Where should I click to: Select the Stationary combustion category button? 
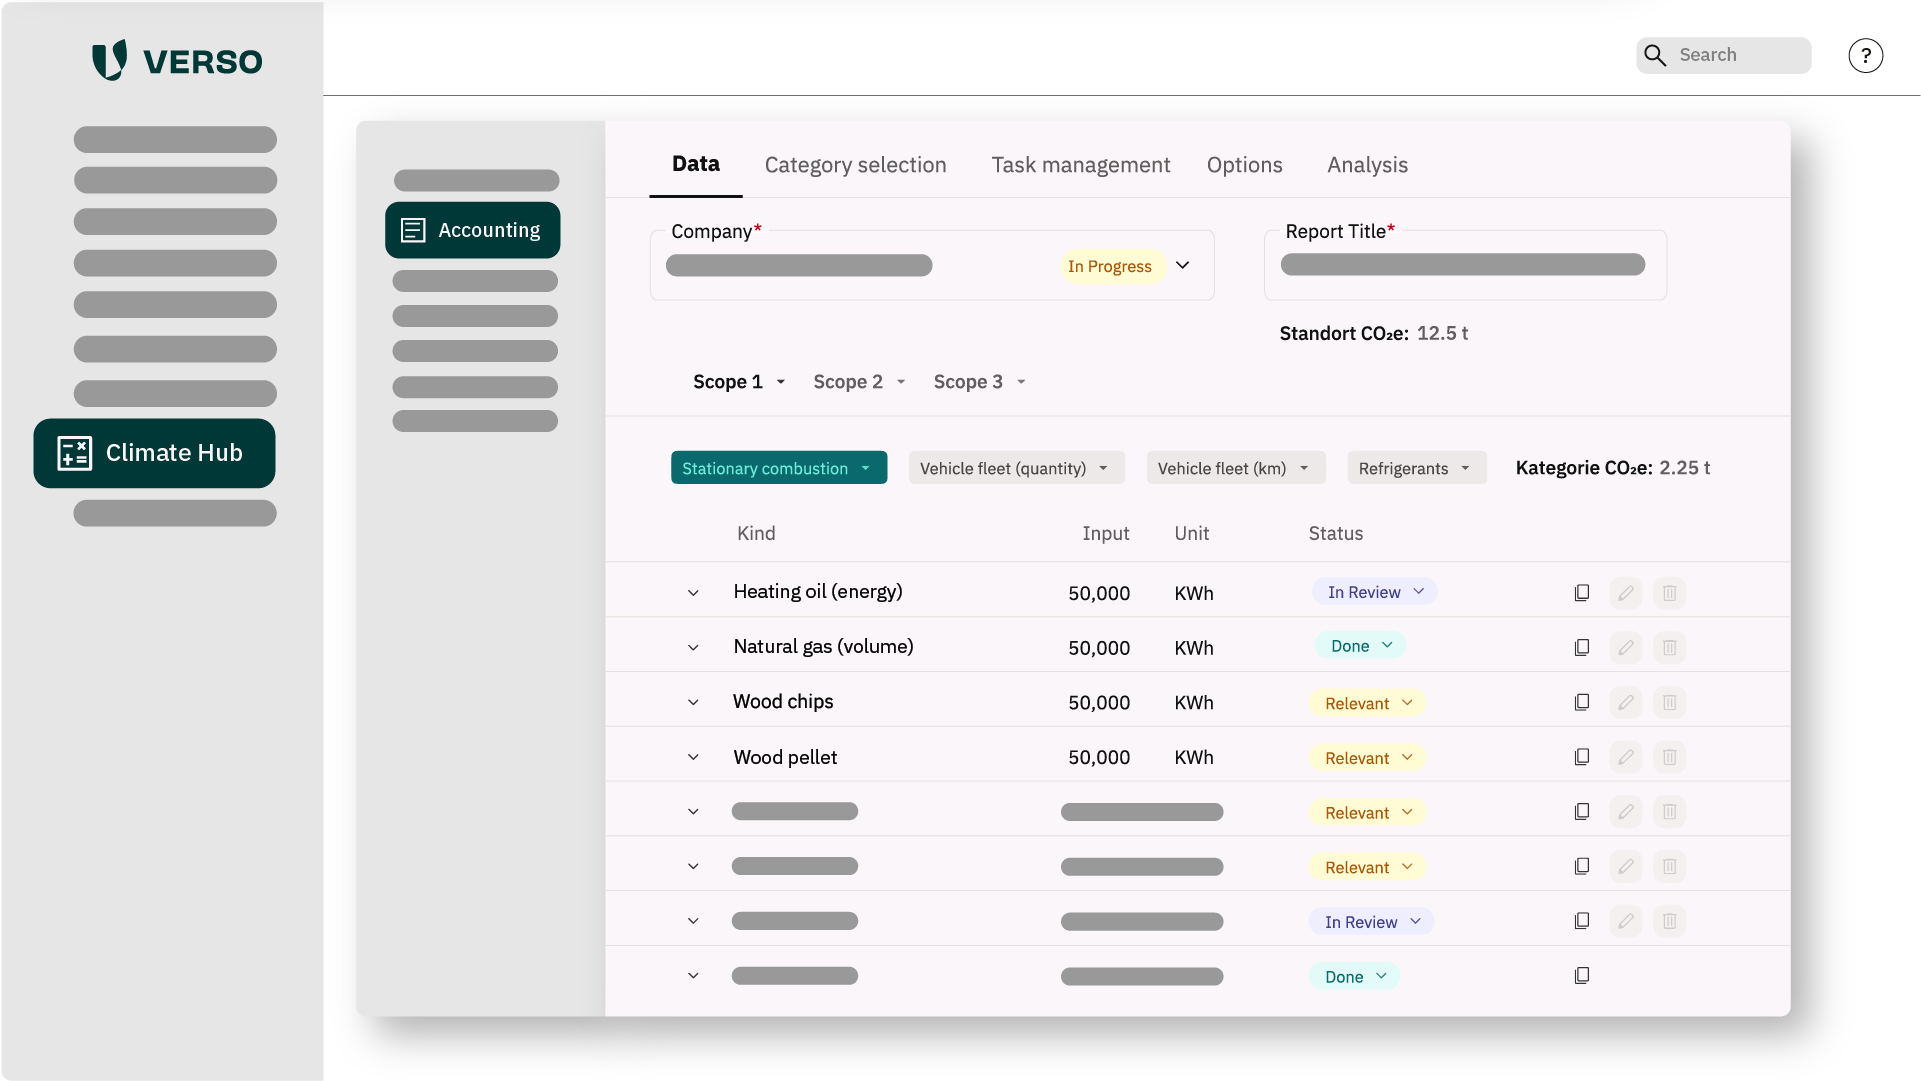(778, 468)
